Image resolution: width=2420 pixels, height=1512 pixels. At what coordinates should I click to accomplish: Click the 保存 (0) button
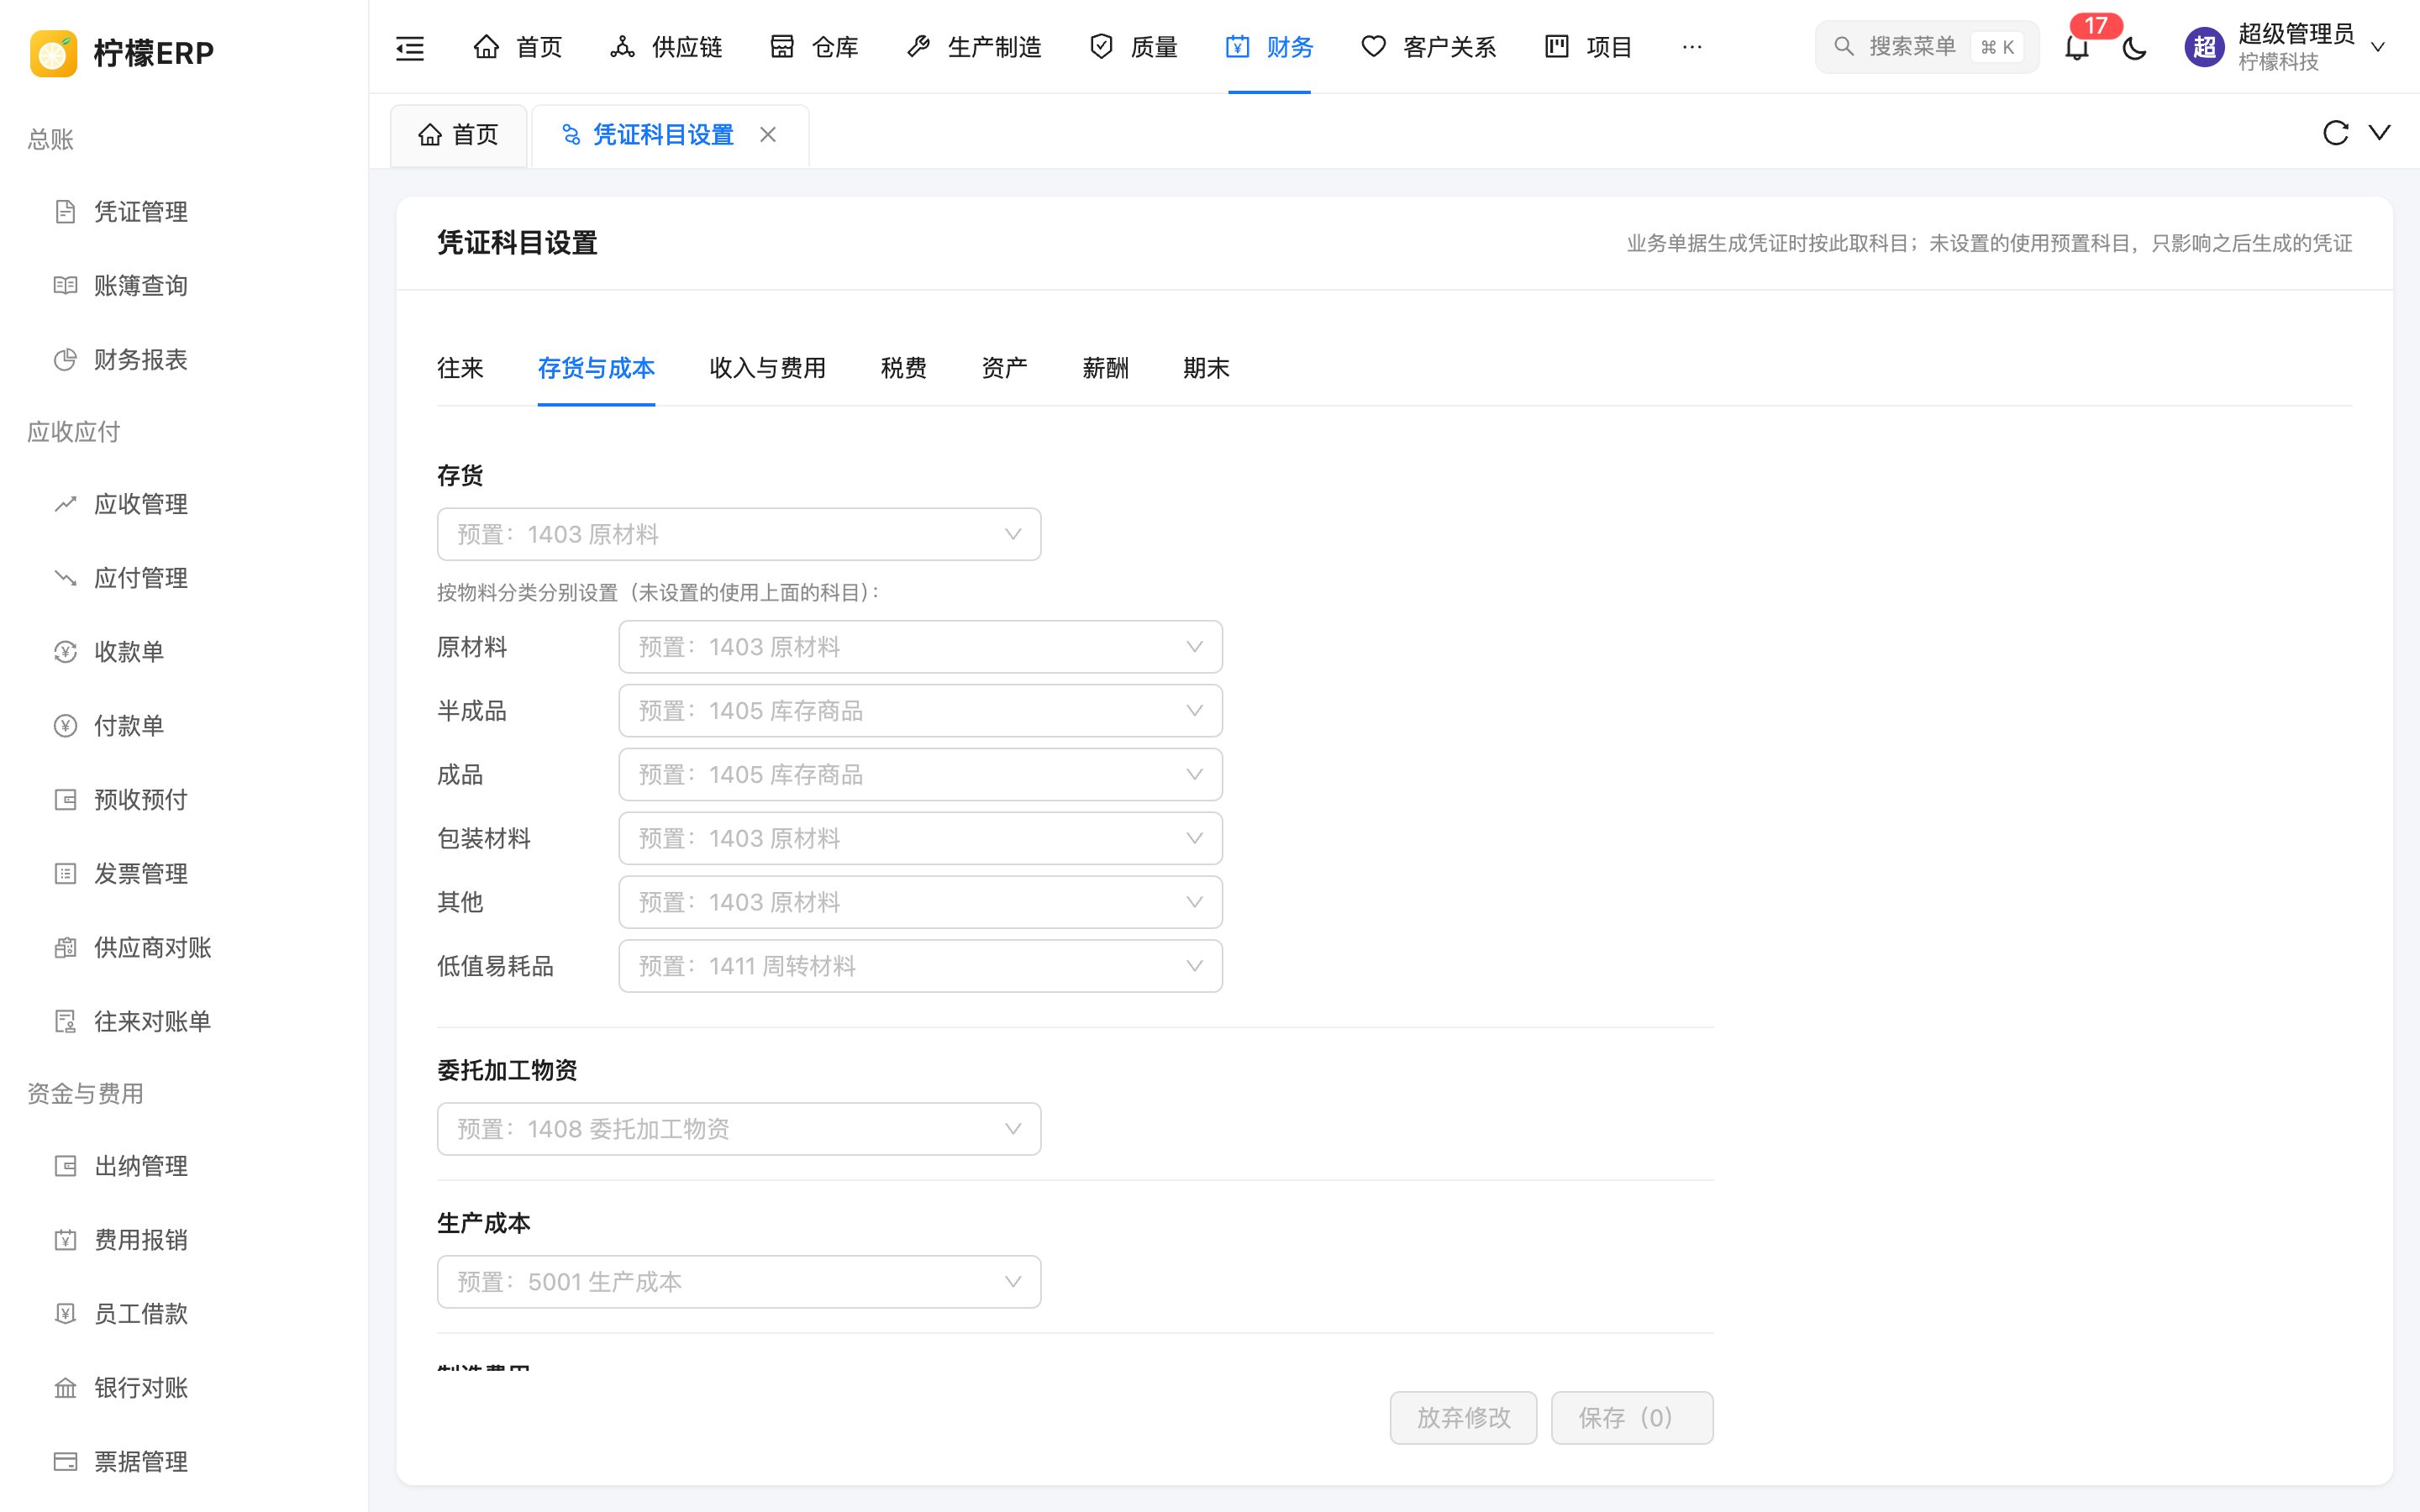pyautogui.click(x=1632, y=1418)
